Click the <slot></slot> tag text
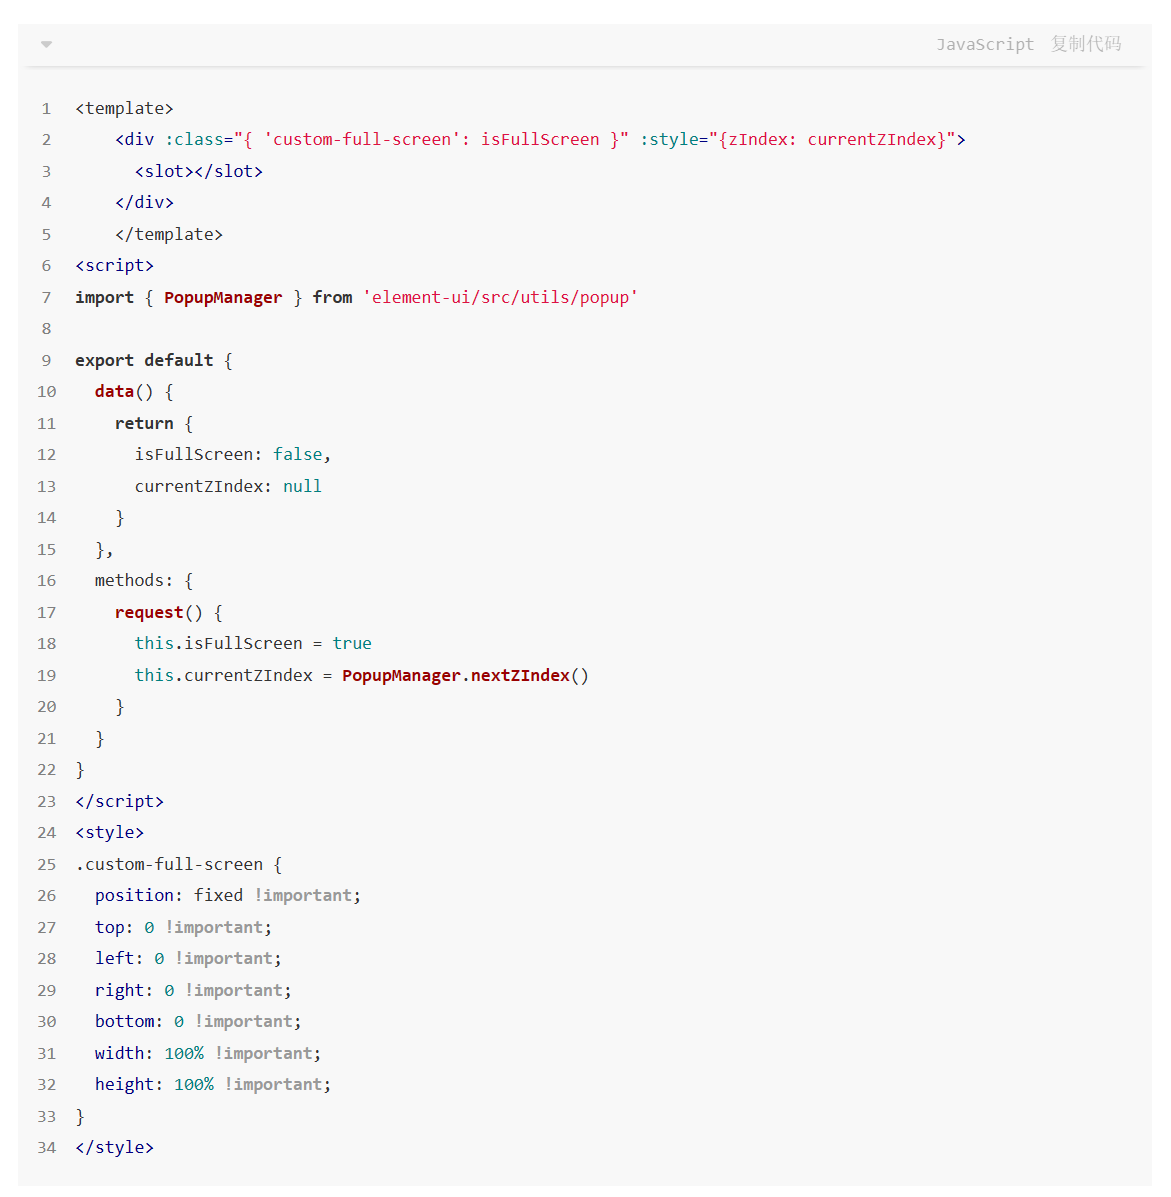 coord(198,171)
